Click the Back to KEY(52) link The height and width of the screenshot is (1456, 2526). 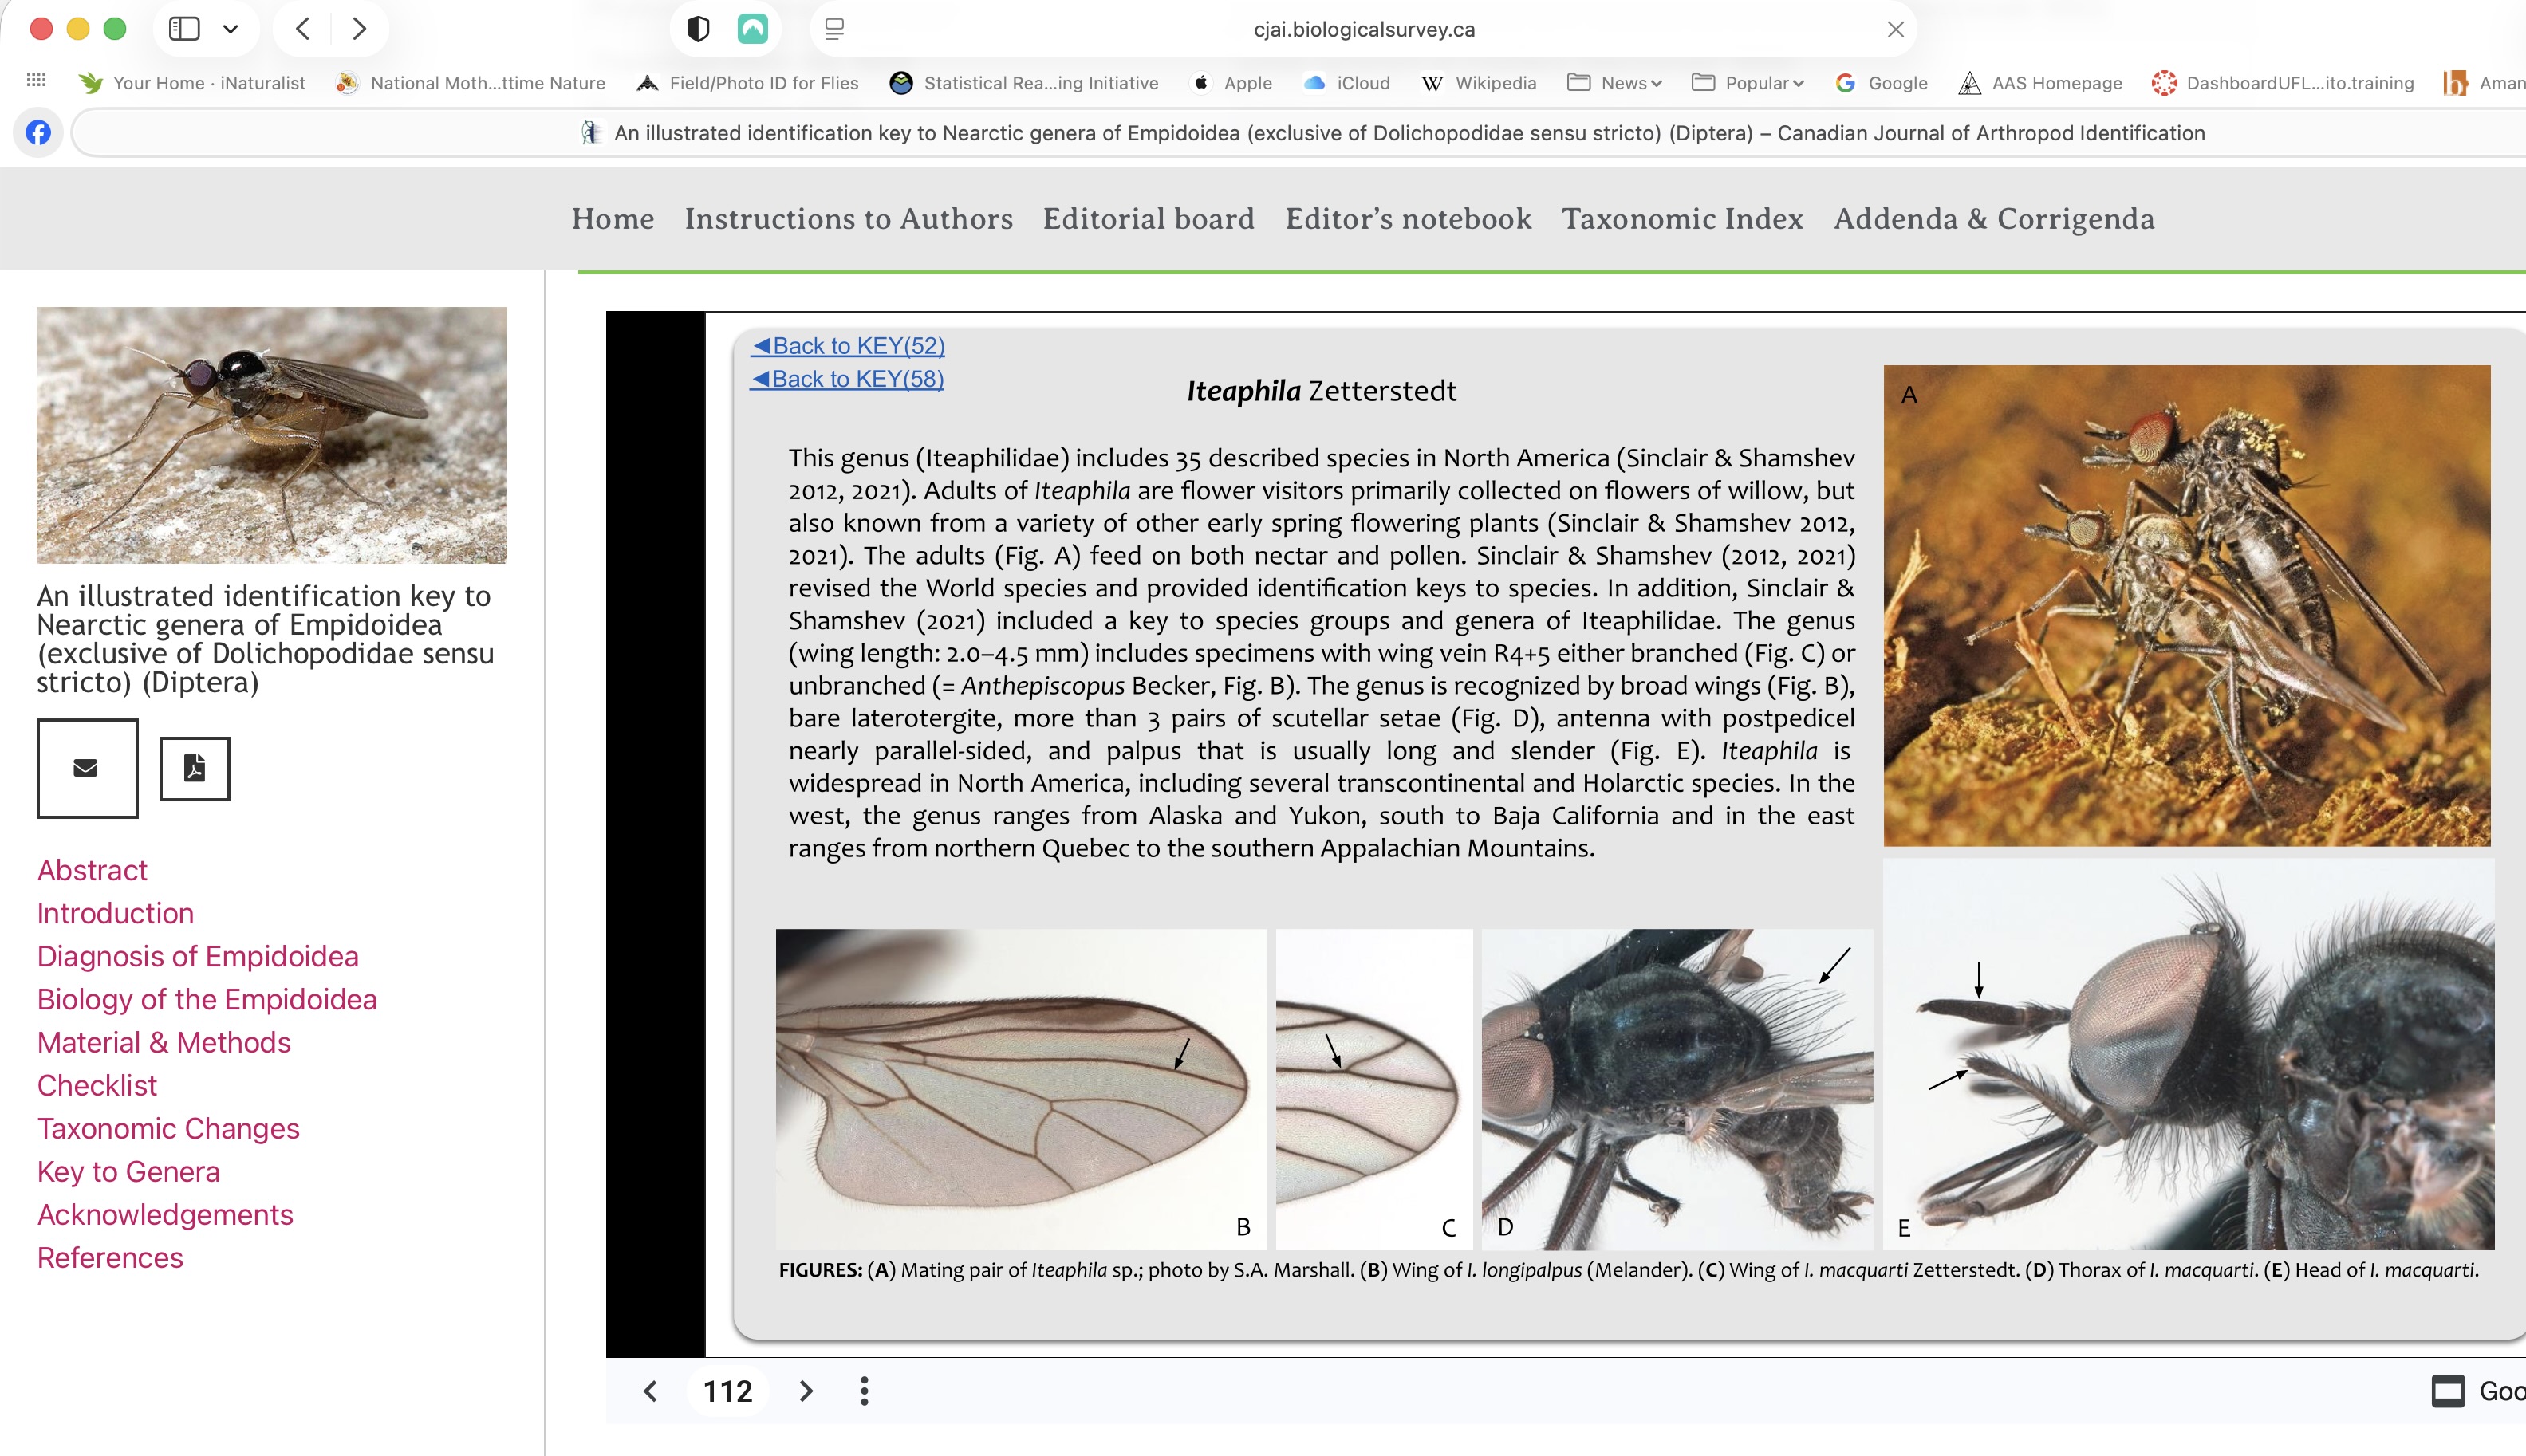(848, 346)
